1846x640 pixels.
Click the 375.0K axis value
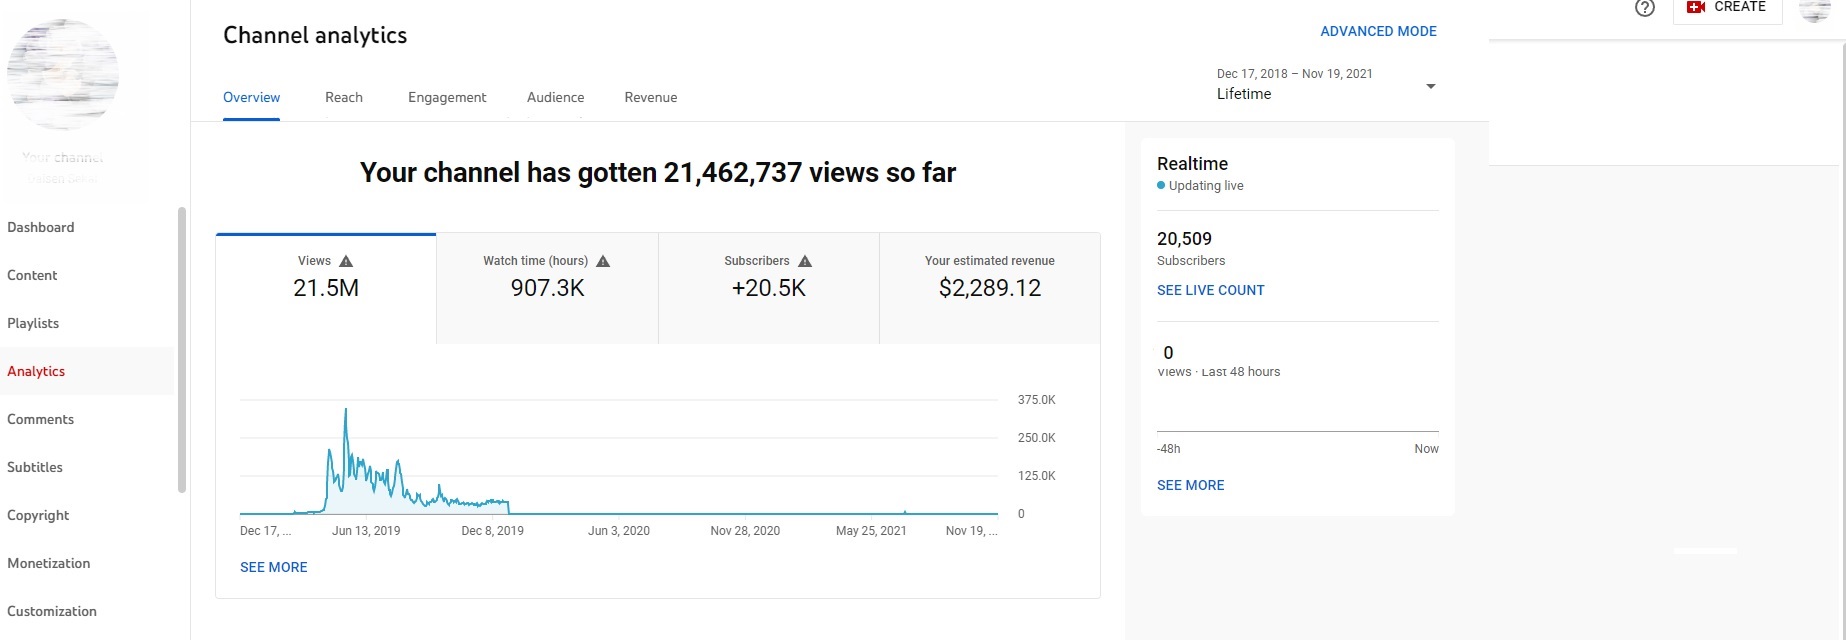pos(1037,400)
